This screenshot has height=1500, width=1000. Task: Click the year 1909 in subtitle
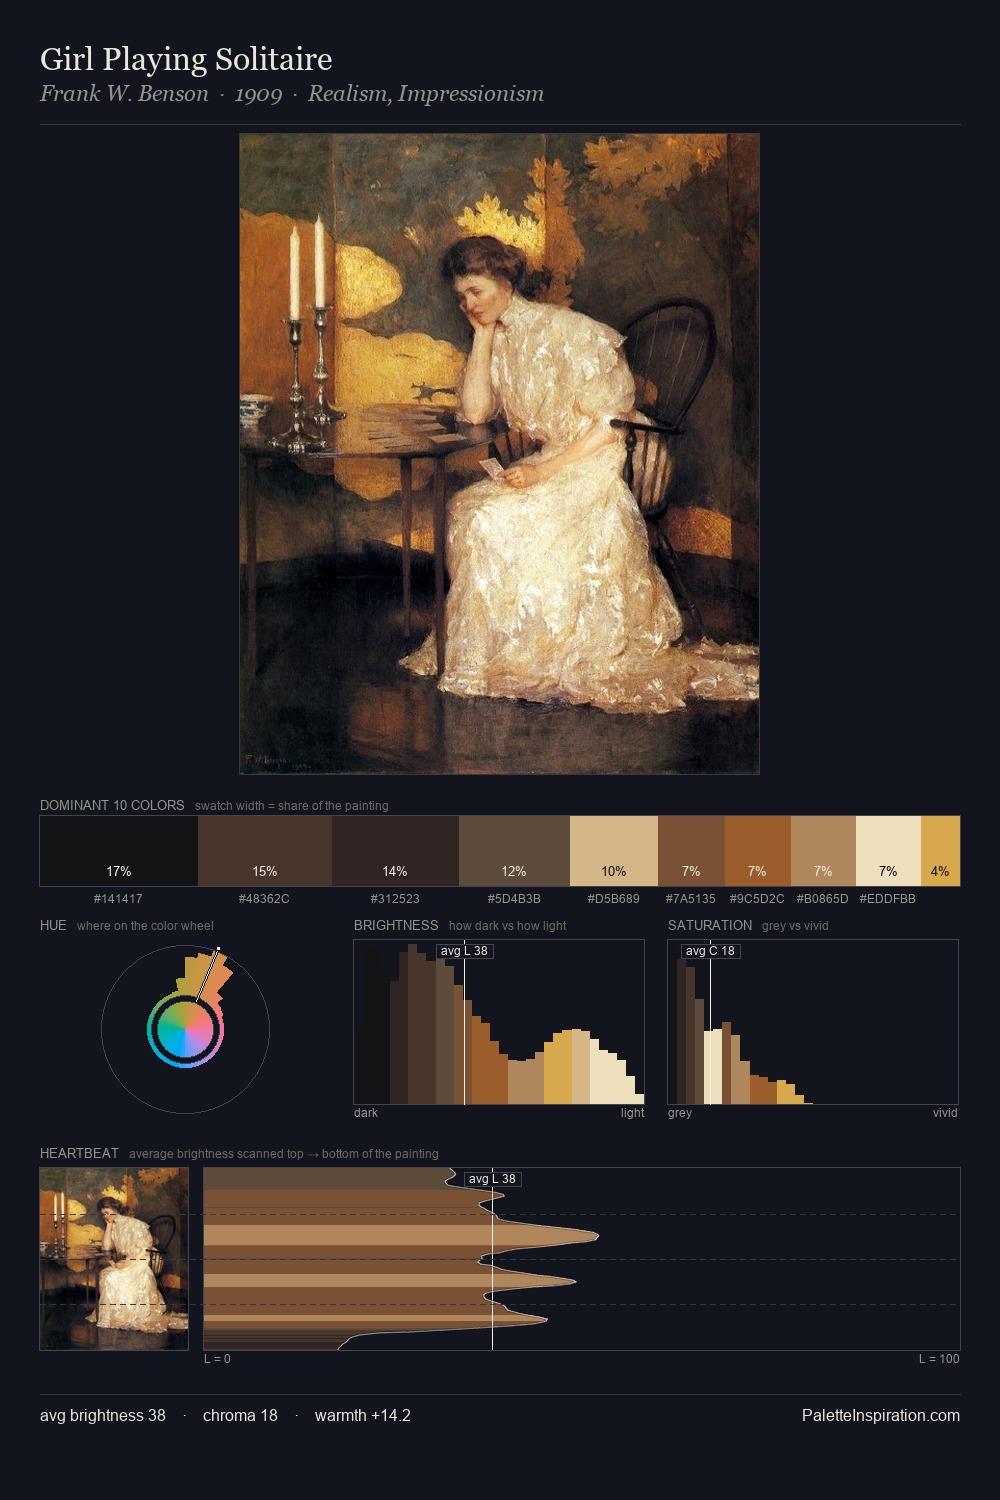[258, 94]
